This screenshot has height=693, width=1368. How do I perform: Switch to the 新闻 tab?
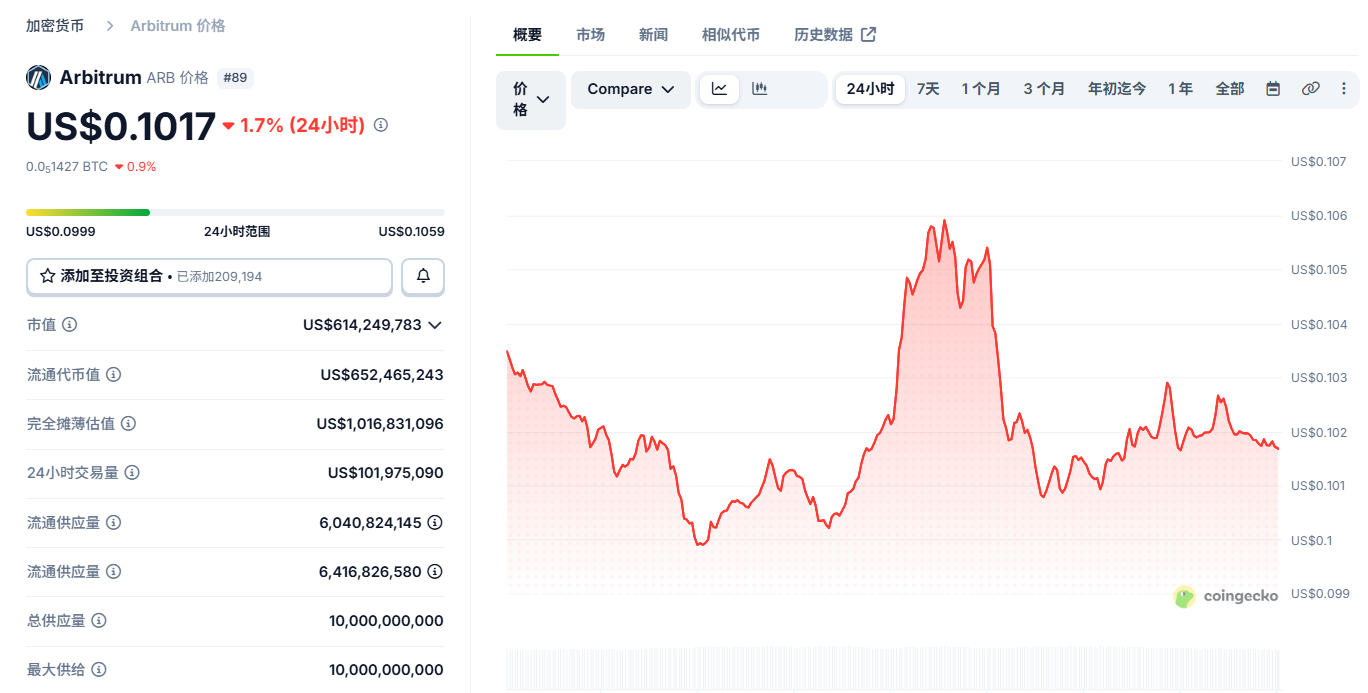pyautogui.click(x=653, y=35)
